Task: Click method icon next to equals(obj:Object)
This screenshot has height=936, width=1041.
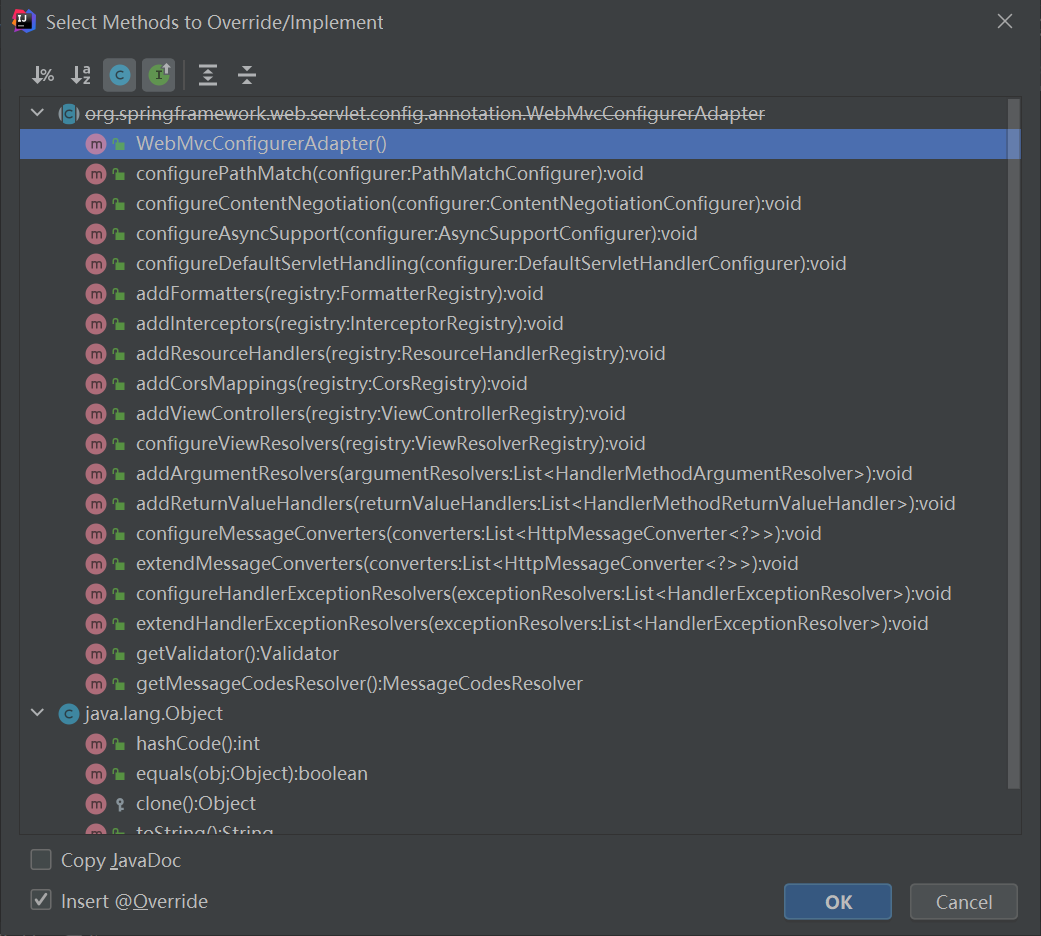Action: point(96,774)
